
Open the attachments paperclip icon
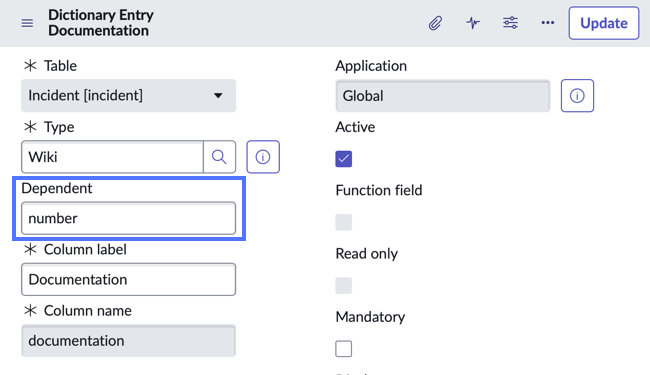pos(435,23)
